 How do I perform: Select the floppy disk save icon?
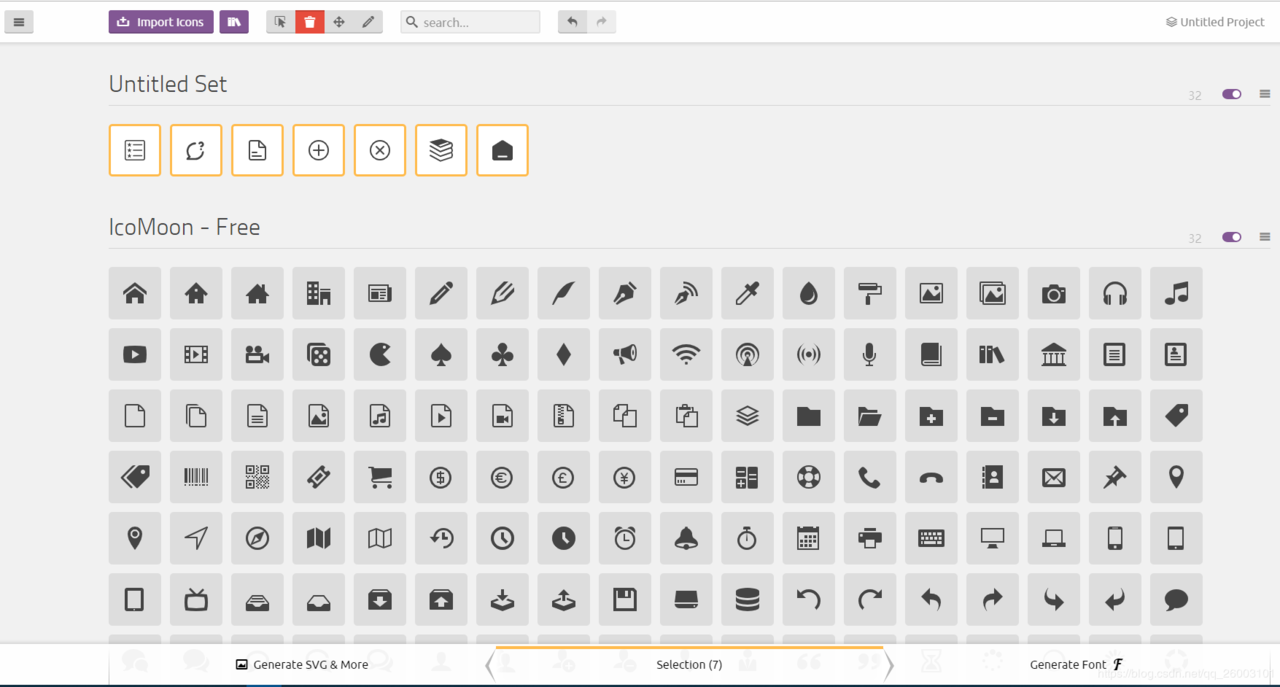tap(625, 599)
